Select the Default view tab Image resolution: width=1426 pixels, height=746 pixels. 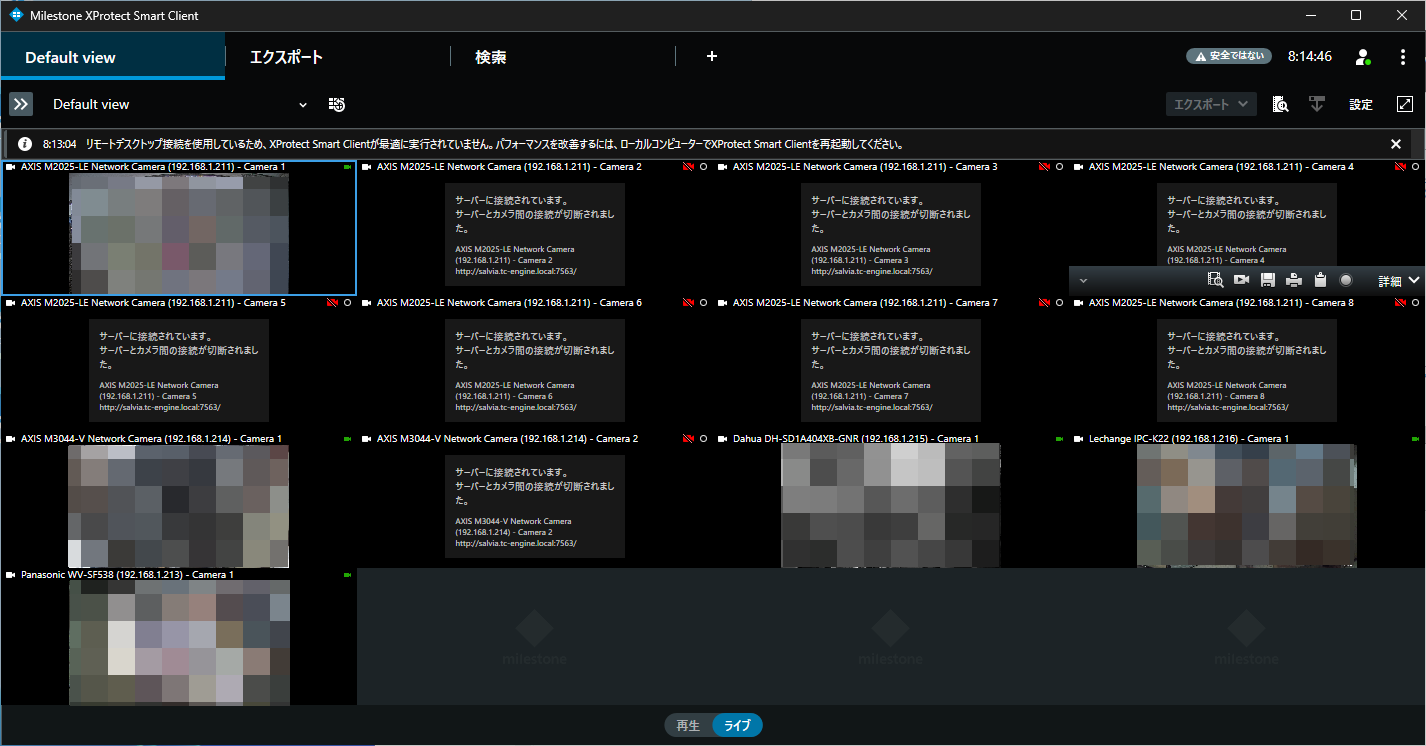112,57
